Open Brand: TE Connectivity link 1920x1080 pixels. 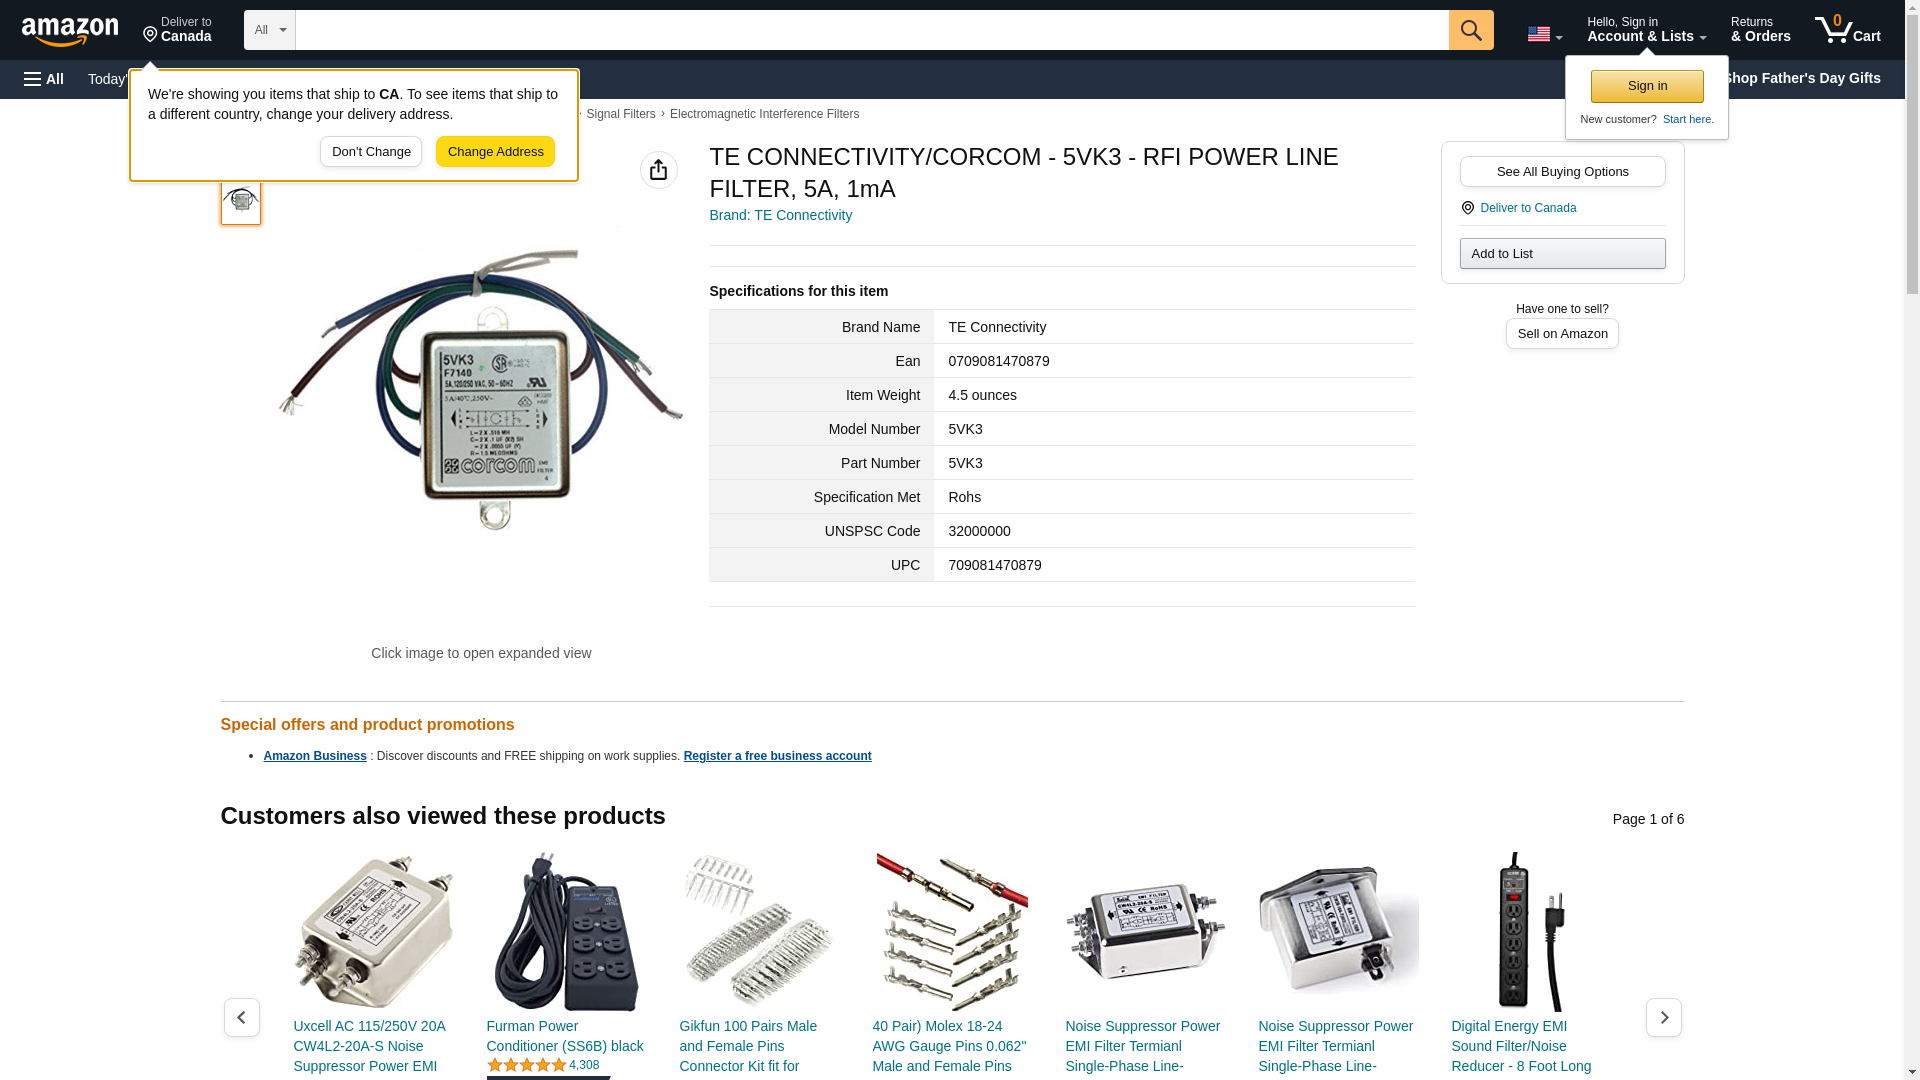click(780, 215)
